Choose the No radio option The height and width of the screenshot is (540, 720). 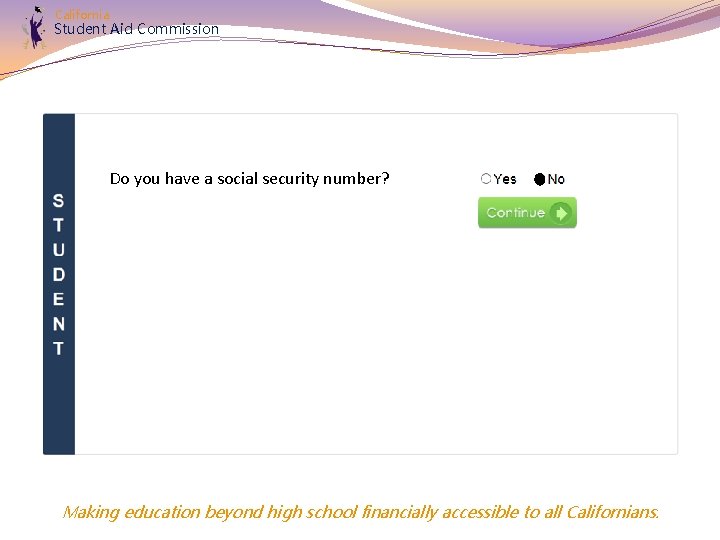[539, 179]
